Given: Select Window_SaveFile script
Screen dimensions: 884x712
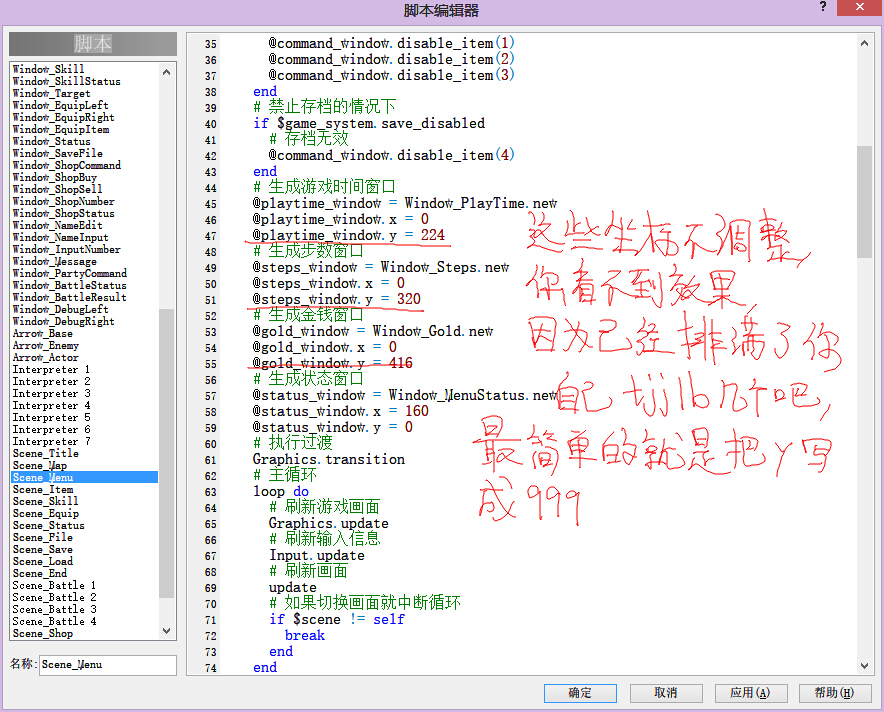Looking at the screenshot, I should pyautogui.click(x=58, y=153).
